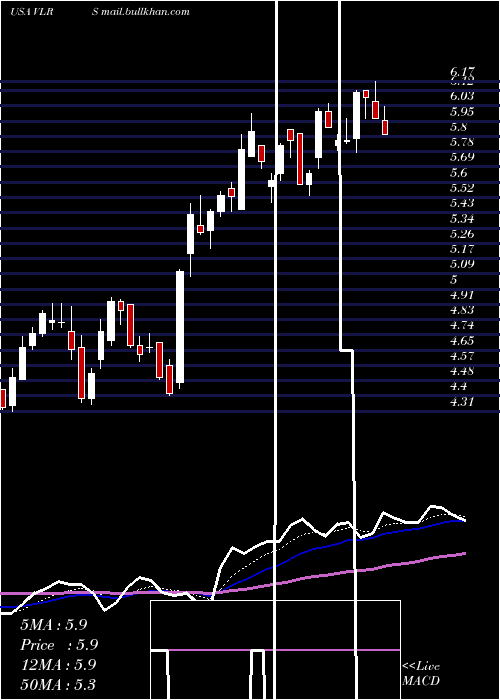Click the 5.26 price axis label
The height and width of the screenshot is (700, 500).
click(462, 233)
